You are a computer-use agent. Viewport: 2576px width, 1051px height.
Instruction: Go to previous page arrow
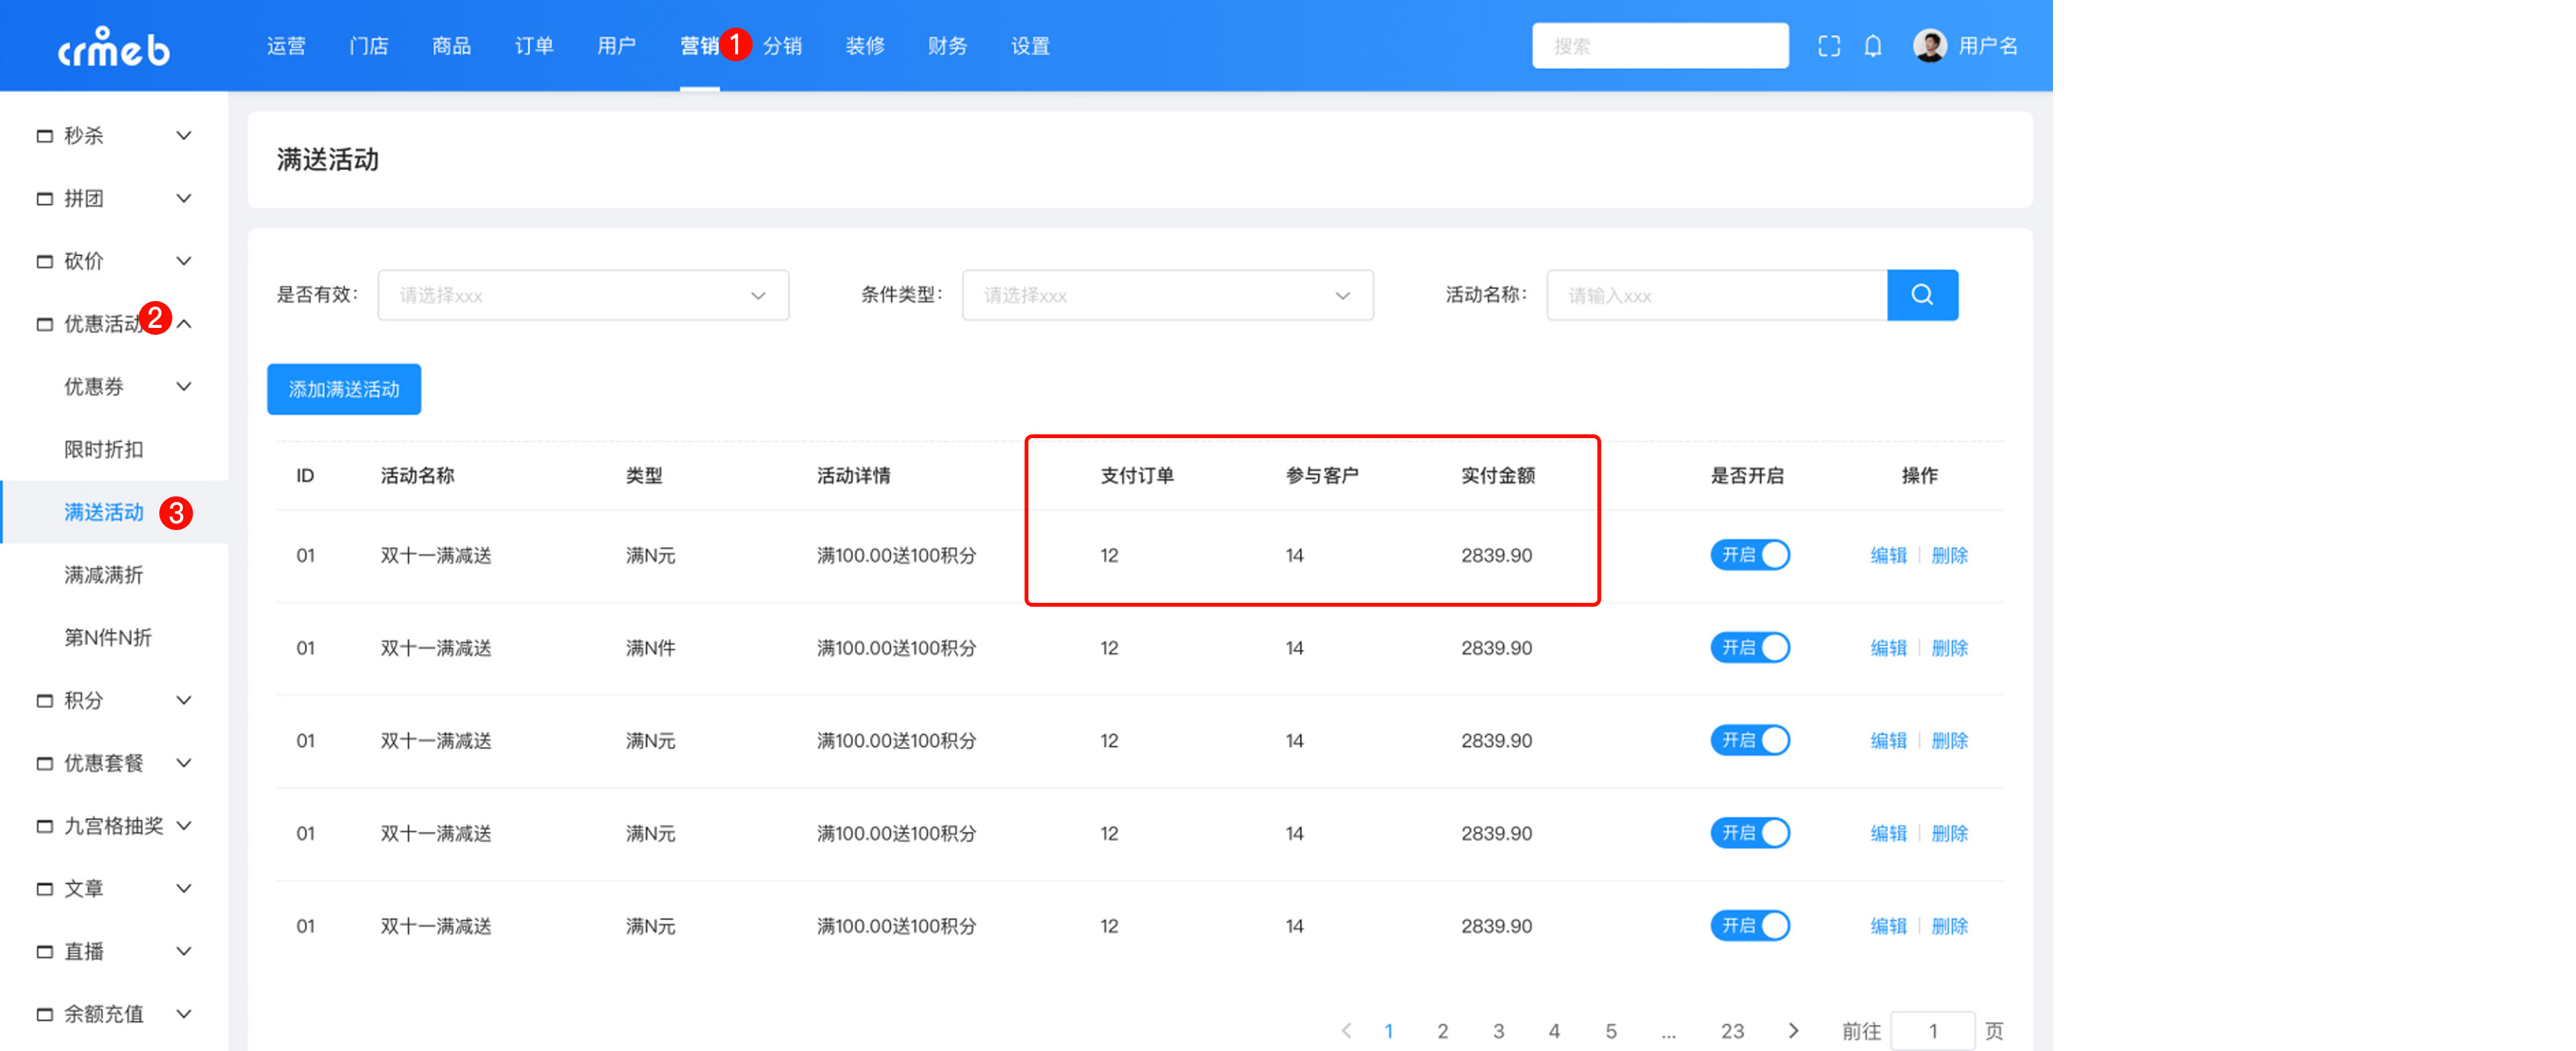(1346, 1030)
